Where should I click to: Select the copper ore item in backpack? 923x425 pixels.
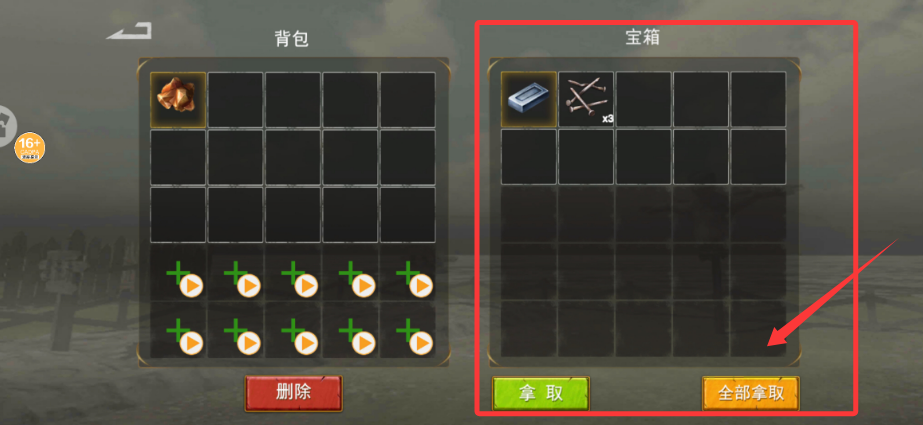[178, 99]
